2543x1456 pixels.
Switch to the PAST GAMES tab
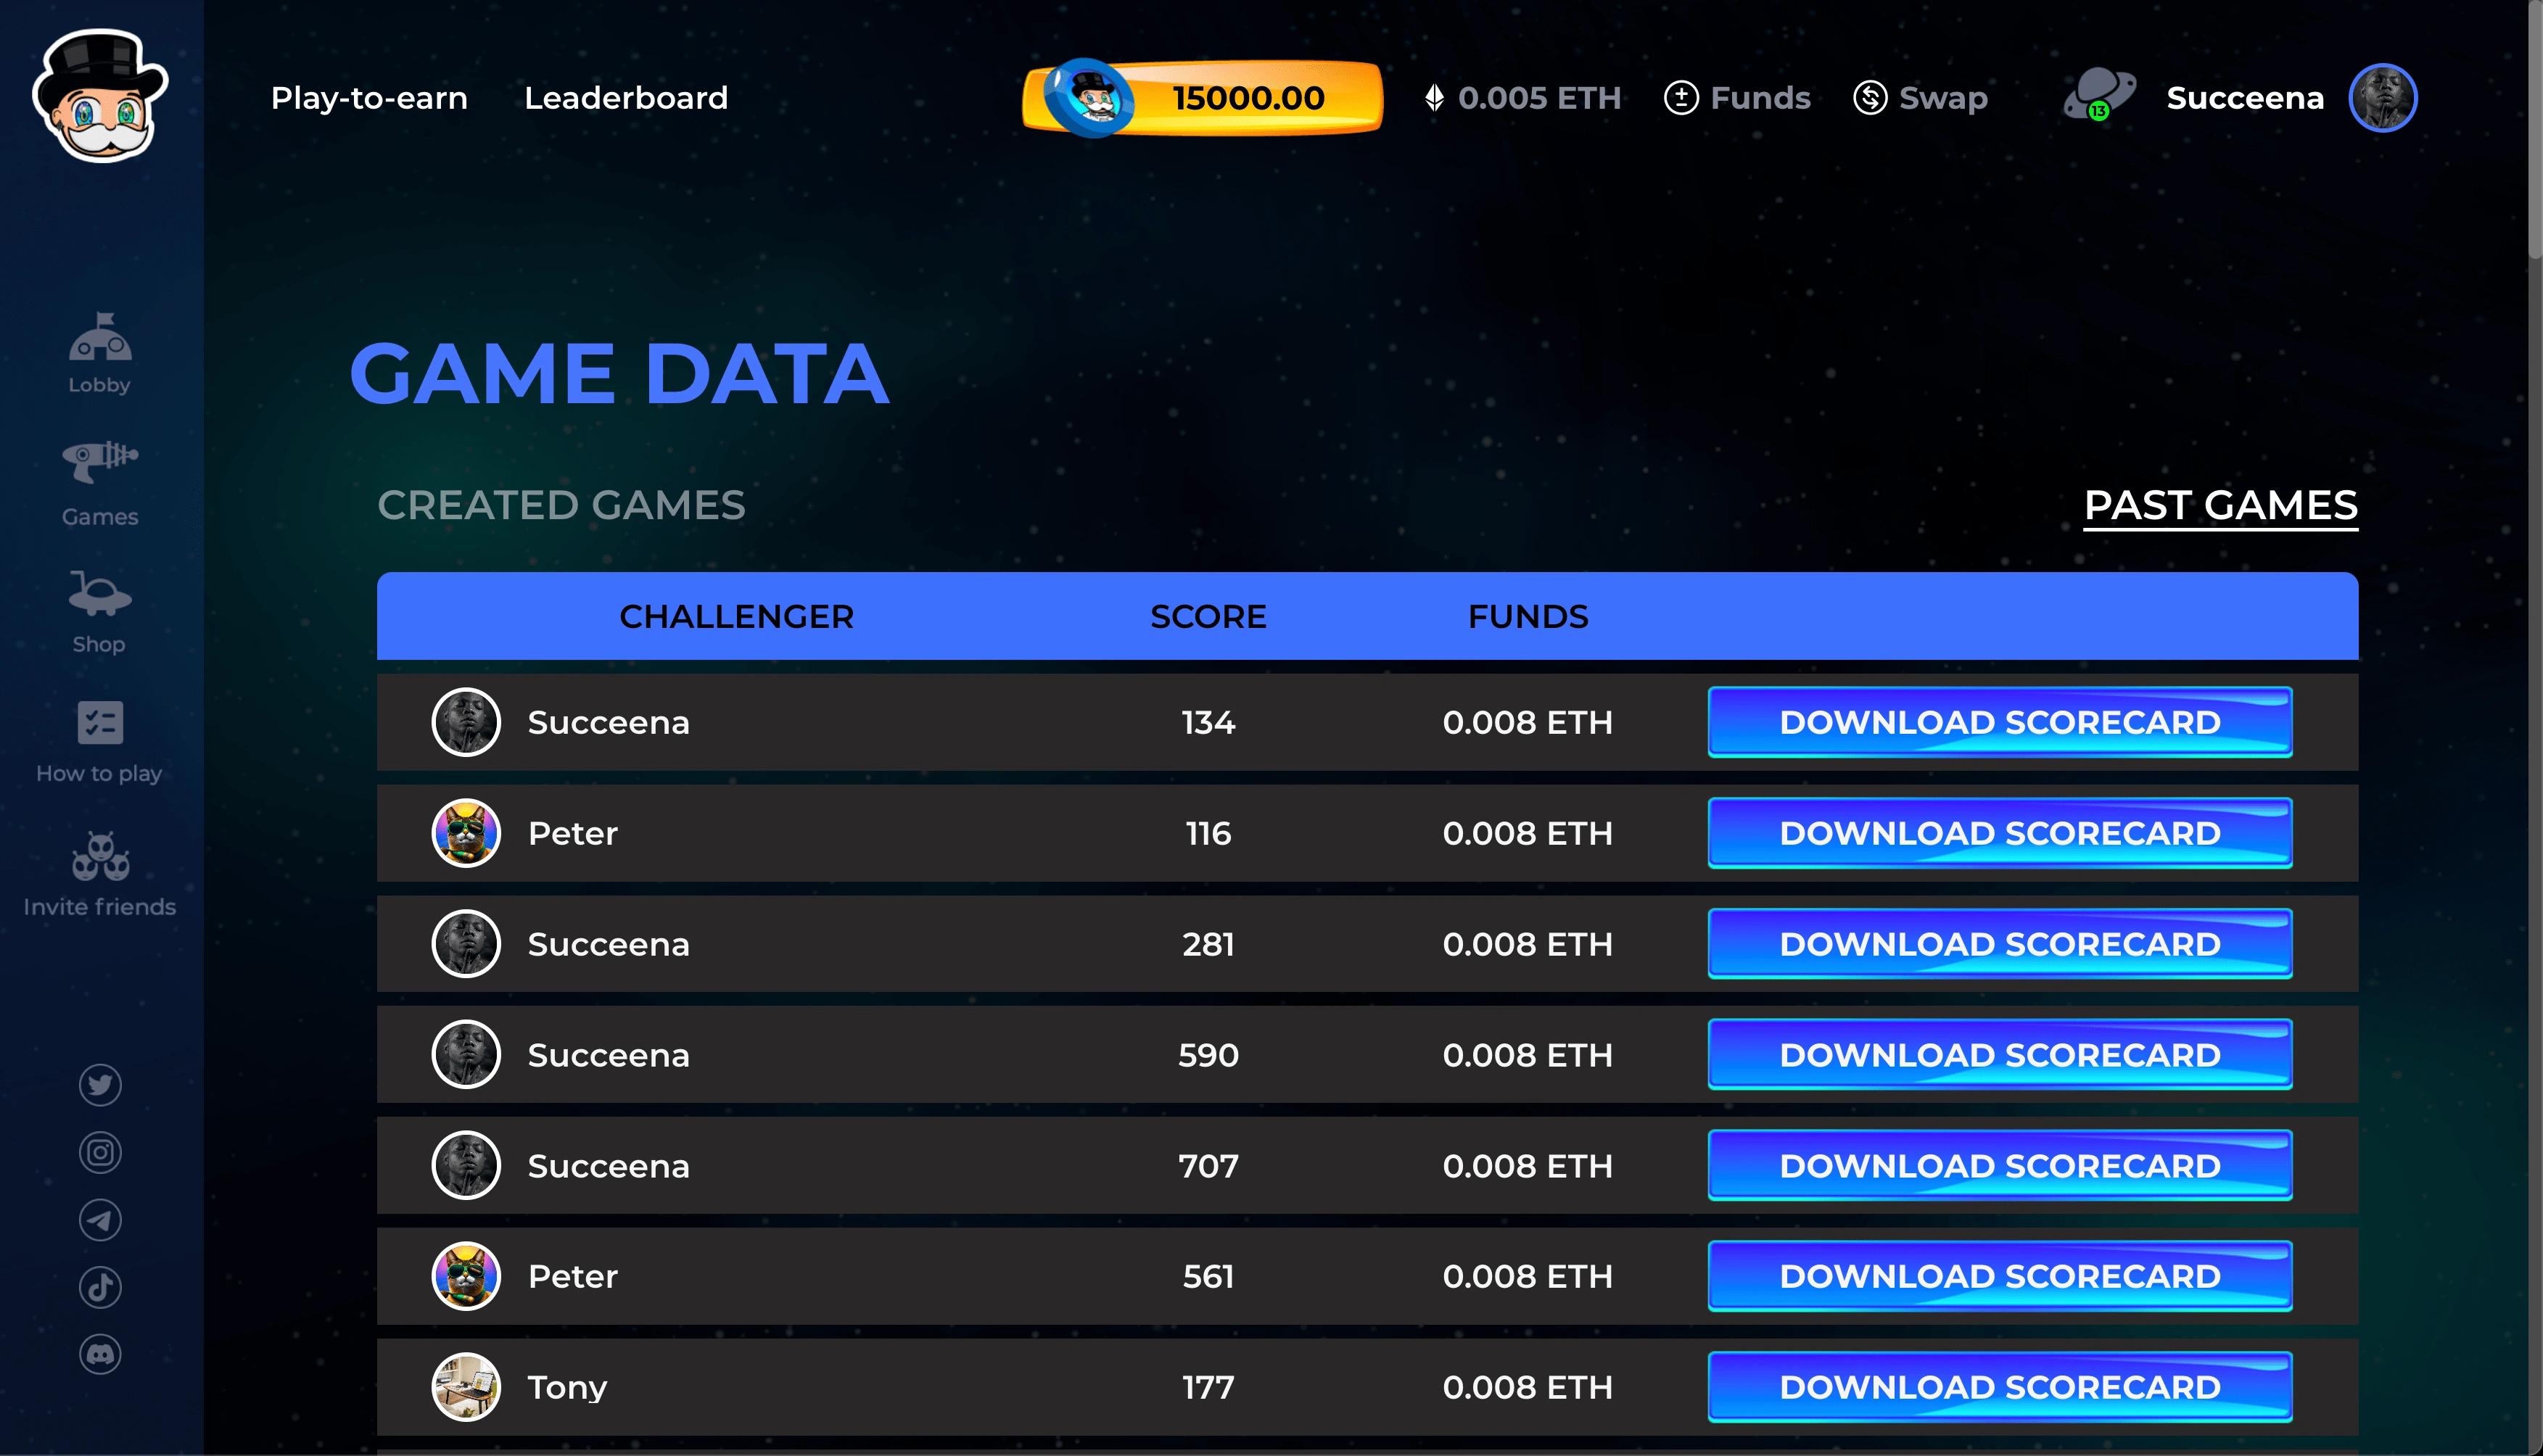tap(2220, 506)
